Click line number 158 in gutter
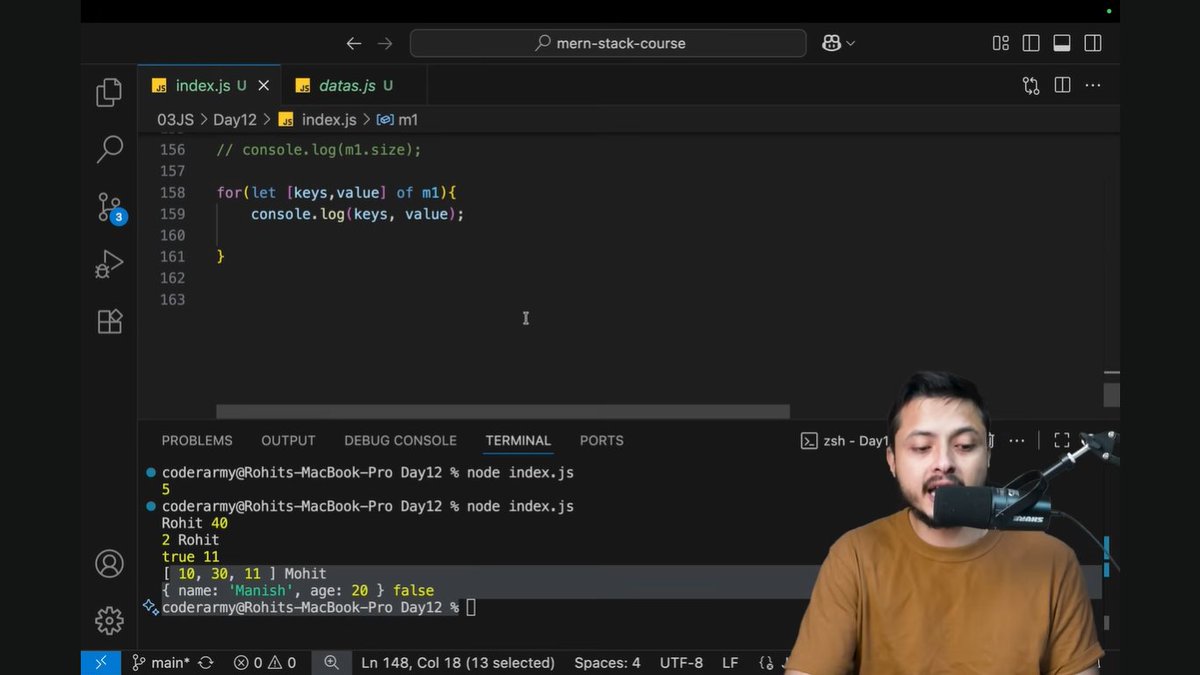 172,192
